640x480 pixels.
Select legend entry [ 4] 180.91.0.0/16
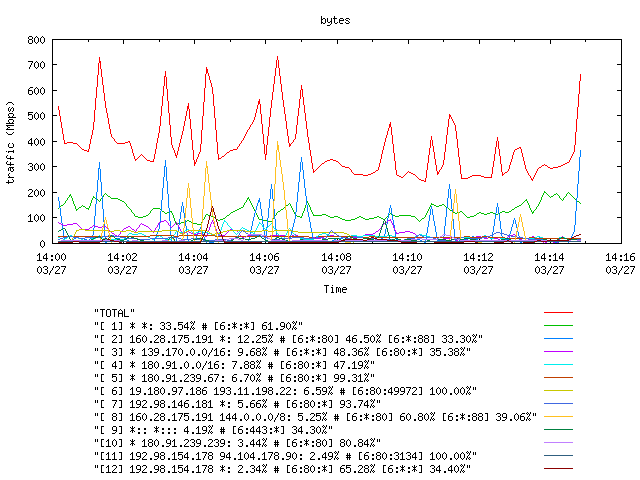pyautogui.click(x=234, y=365)
